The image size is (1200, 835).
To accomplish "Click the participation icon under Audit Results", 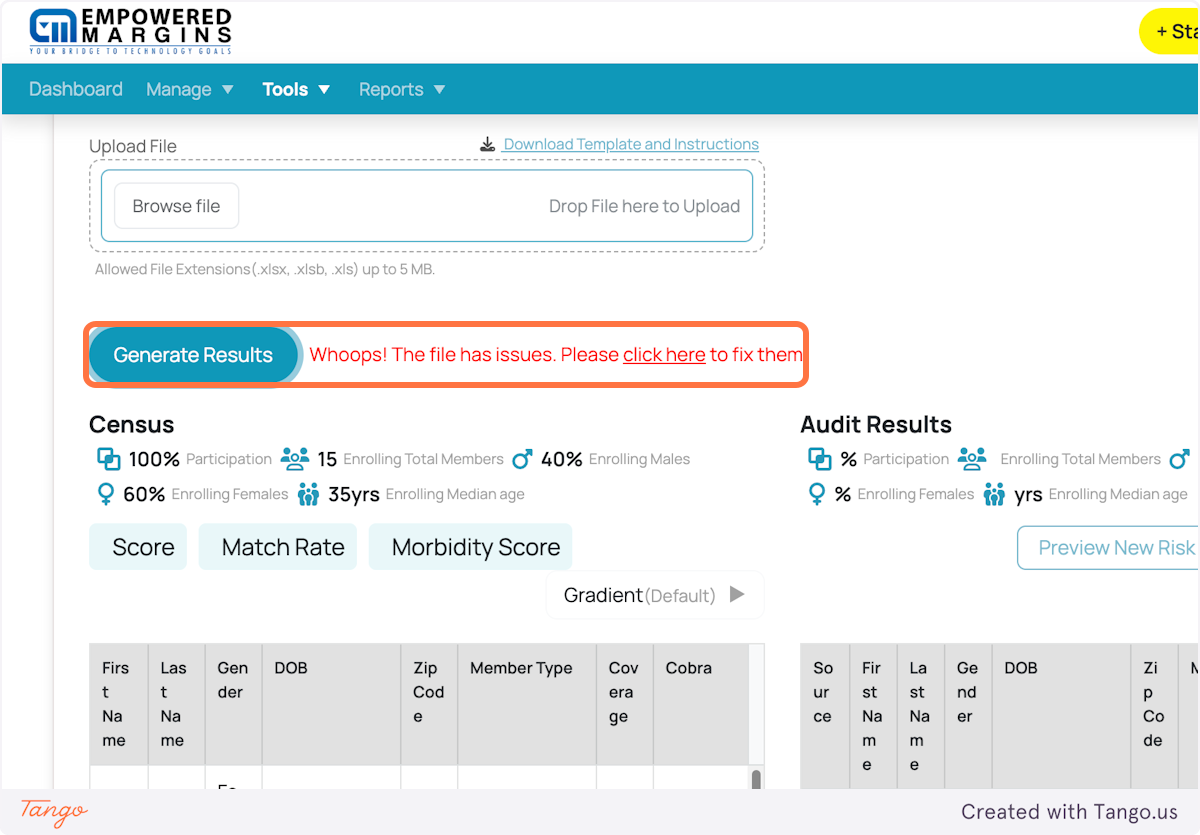I will click(x=822, y=458).
